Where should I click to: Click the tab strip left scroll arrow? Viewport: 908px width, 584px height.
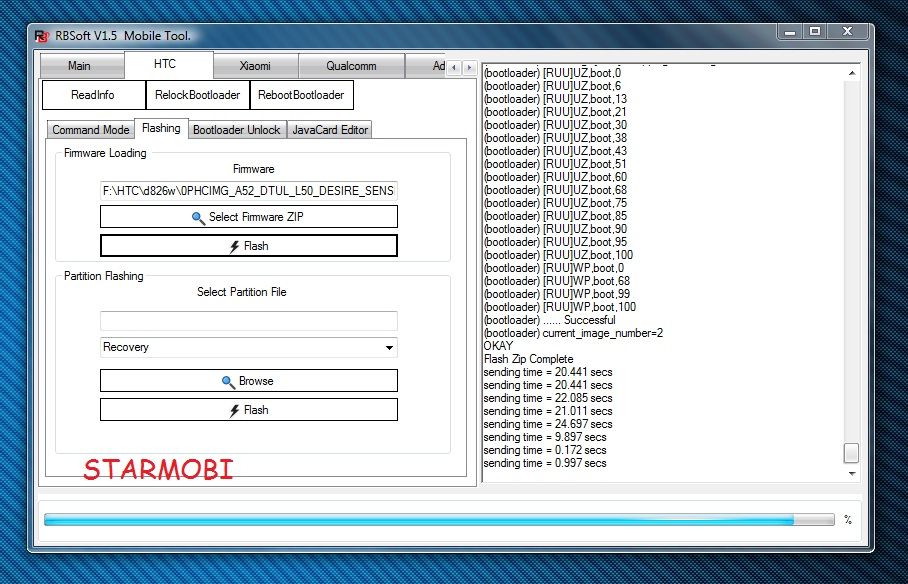454,67
